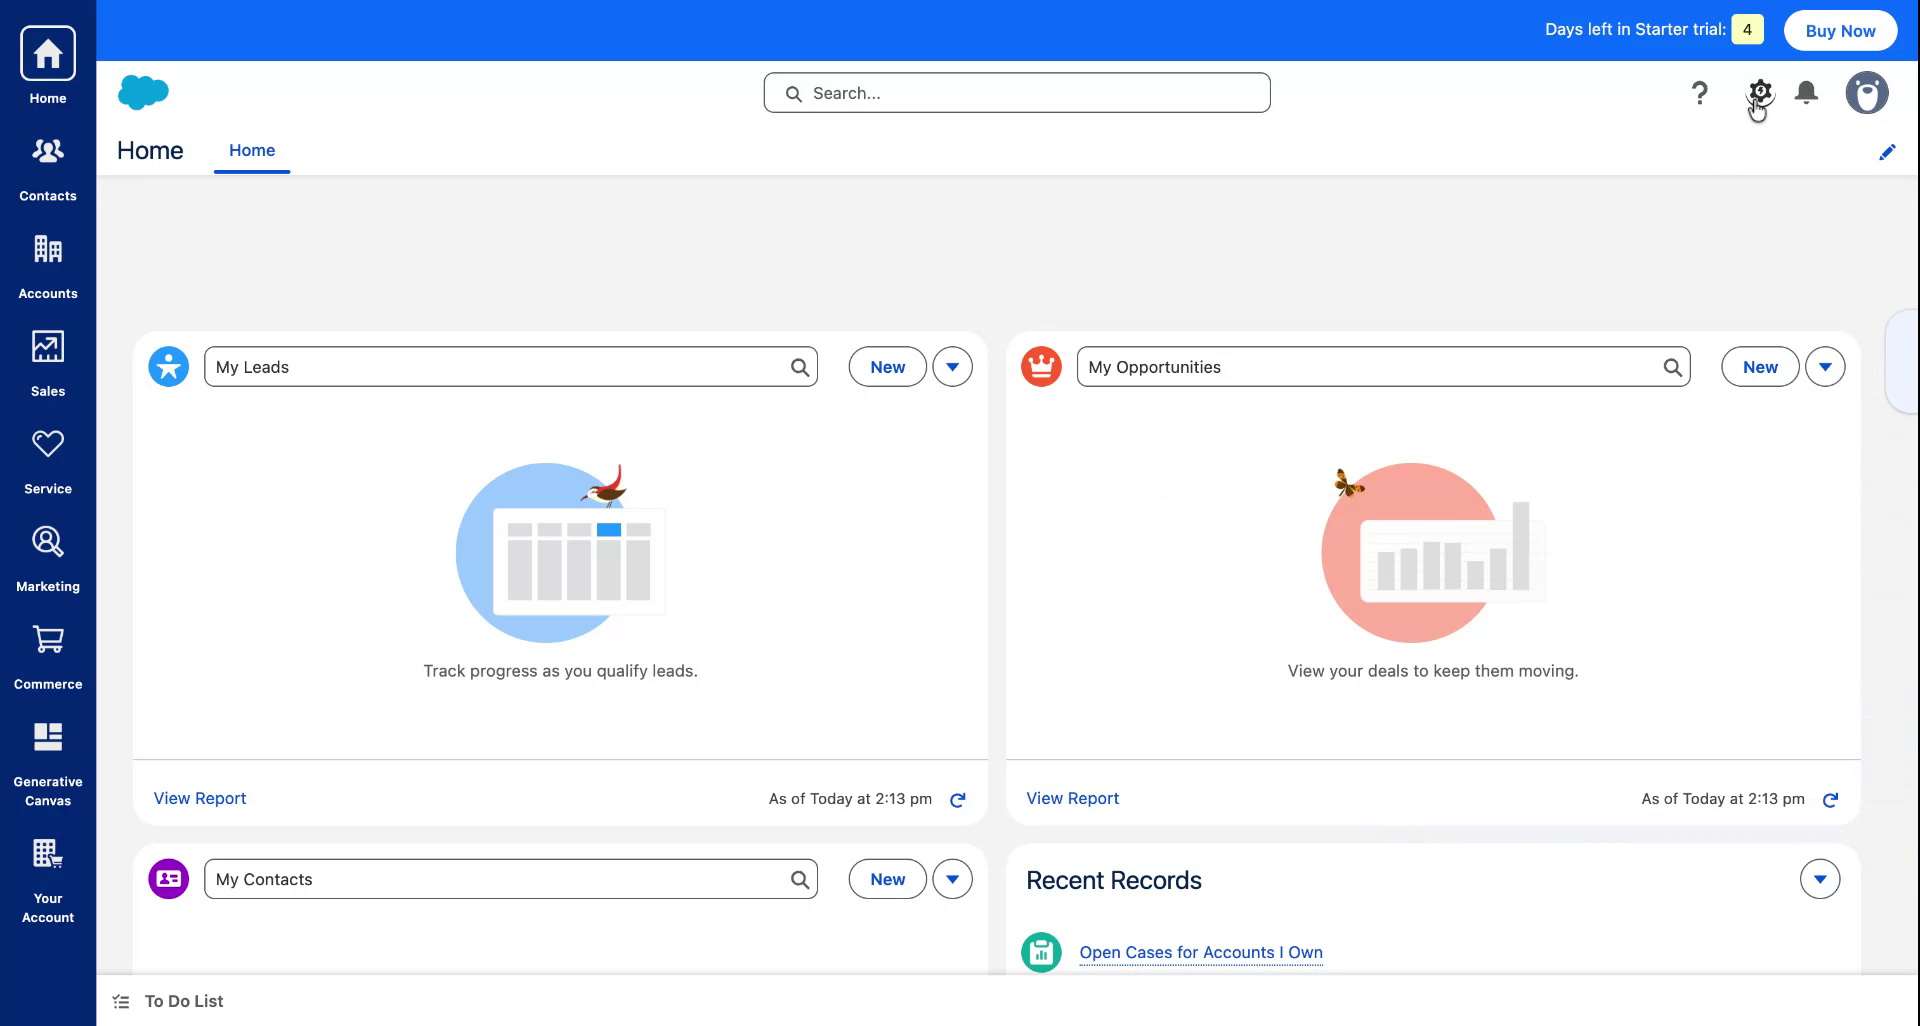Screen dimensions: 1920x1026
Task: Expand the dropdown beside My Leads New button
Action: (951, 366)
